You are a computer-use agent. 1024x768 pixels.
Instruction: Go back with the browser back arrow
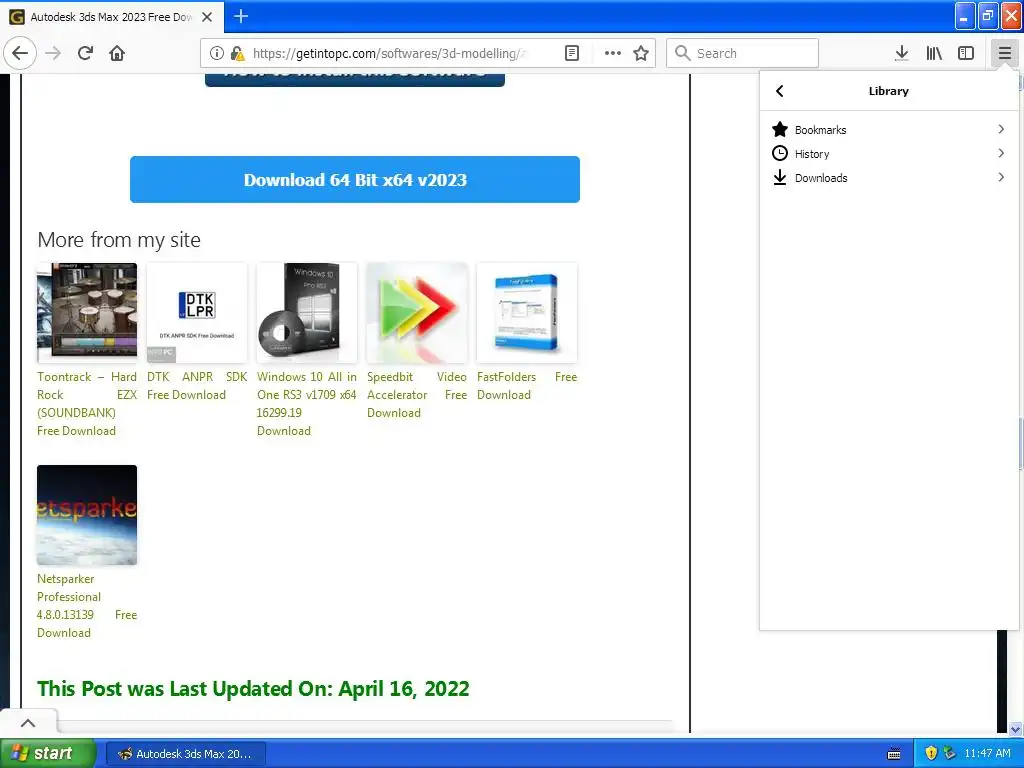point(20,53)
